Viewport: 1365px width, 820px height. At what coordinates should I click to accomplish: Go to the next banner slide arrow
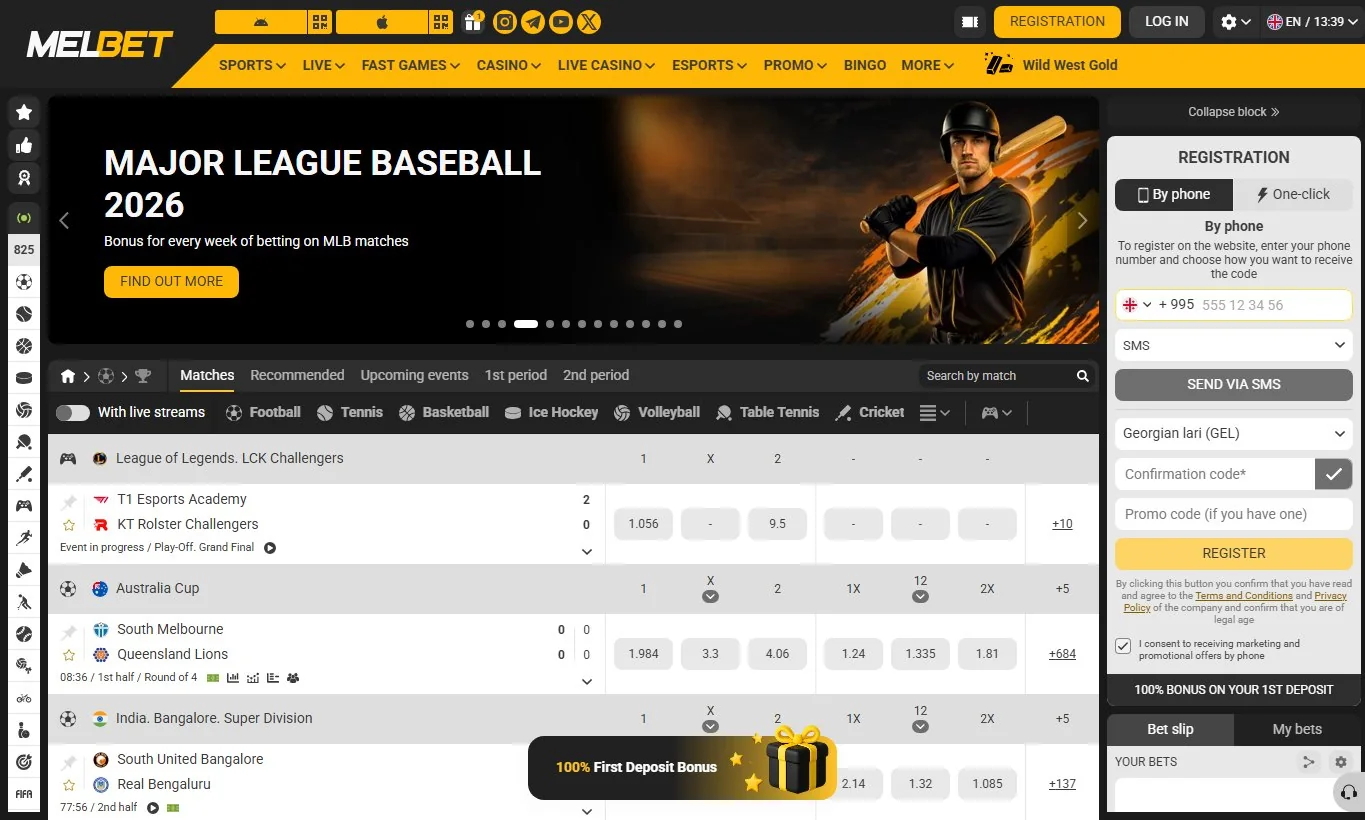1081,221
